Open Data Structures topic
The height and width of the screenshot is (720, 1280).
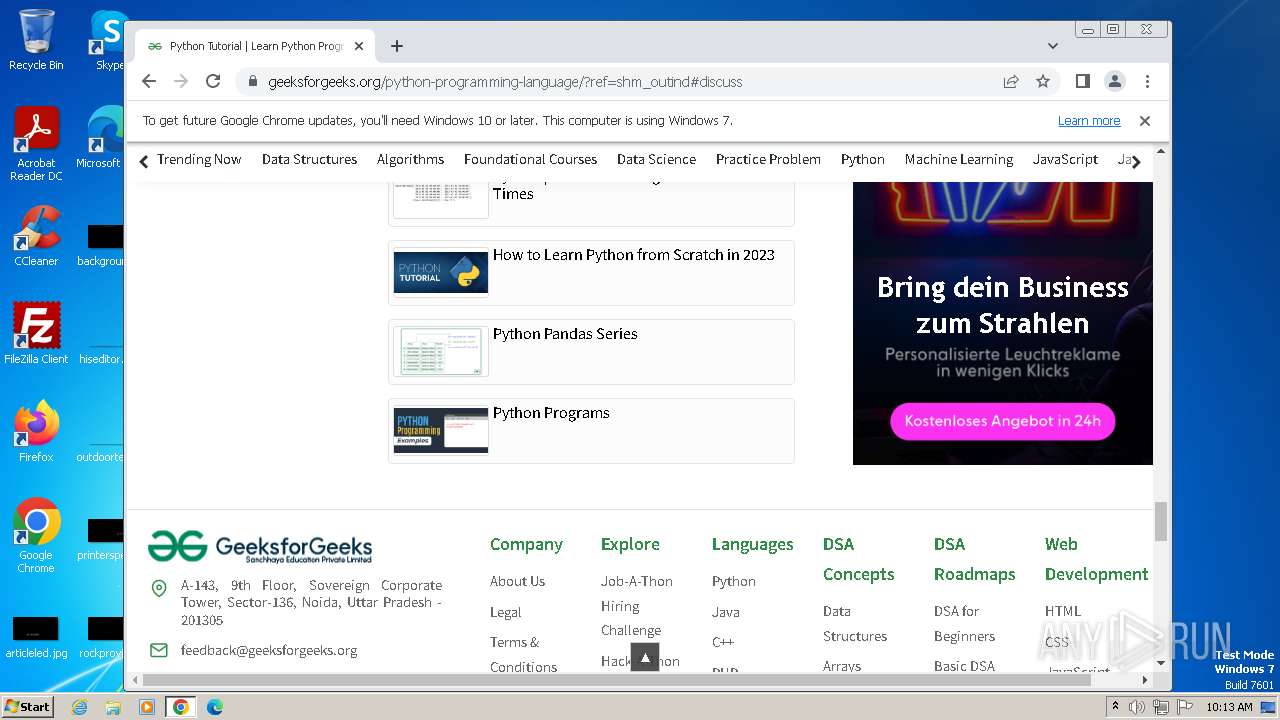(x=309, y=159)
